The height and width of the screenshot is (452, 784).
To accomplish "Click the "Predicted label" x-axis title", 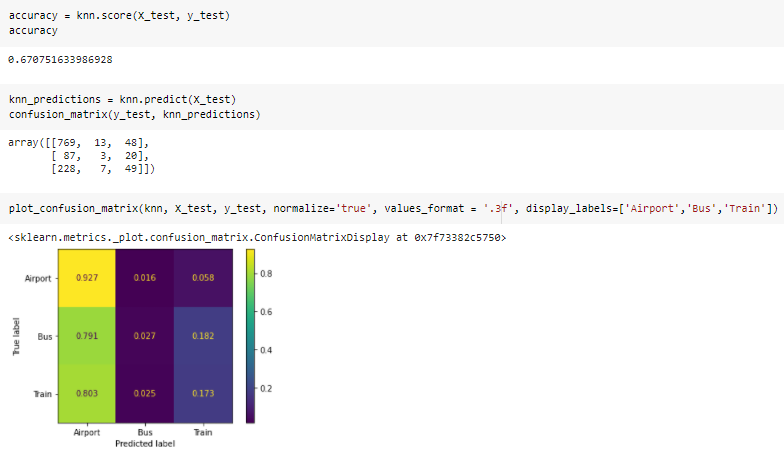I will (145, 441).
